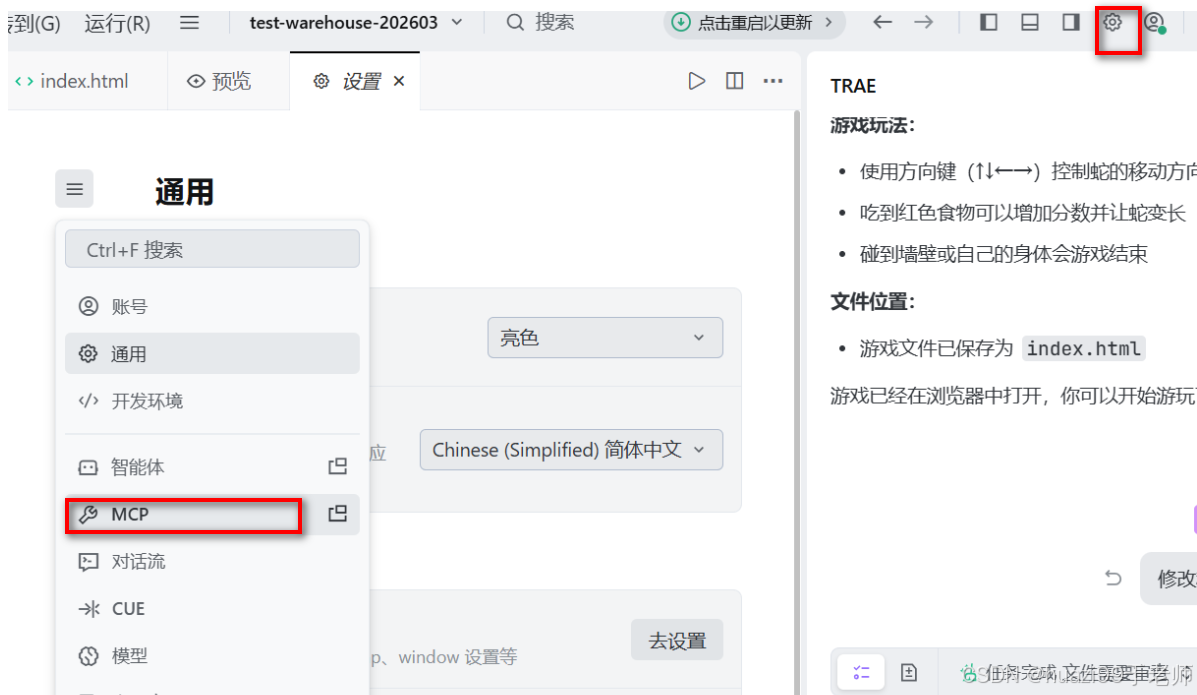This screenshot has width=1197, height=695.
Task: Select 开发环境 in settings sidebar
Action: pyautogui.click(x=212, y=401)
